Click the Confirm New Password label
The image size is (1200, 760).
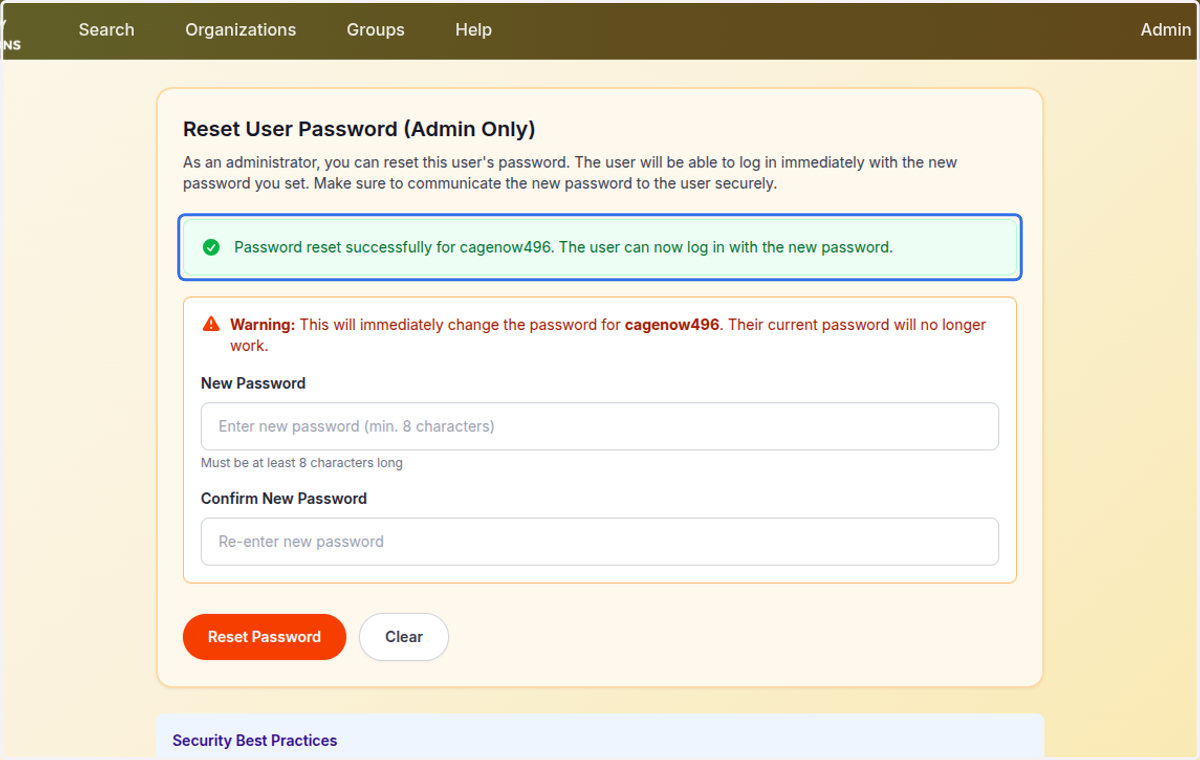pyautogui.click(x=284, y=498)
